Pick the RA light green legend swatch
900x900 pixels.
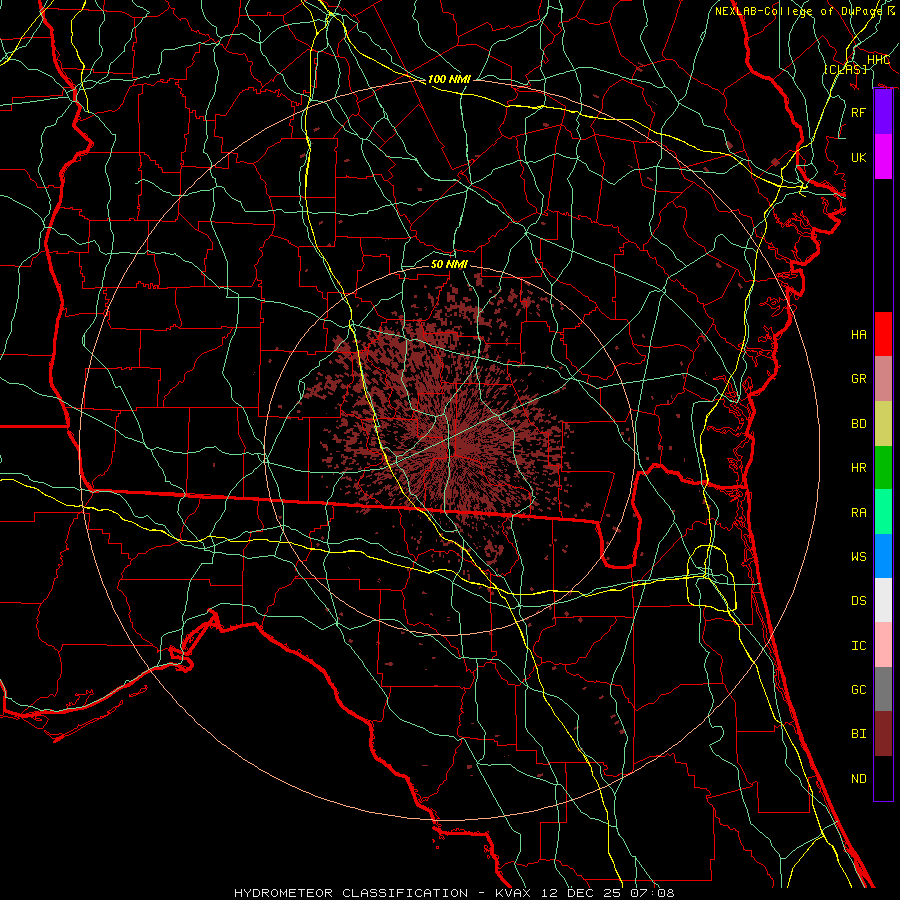pos(883,512)
